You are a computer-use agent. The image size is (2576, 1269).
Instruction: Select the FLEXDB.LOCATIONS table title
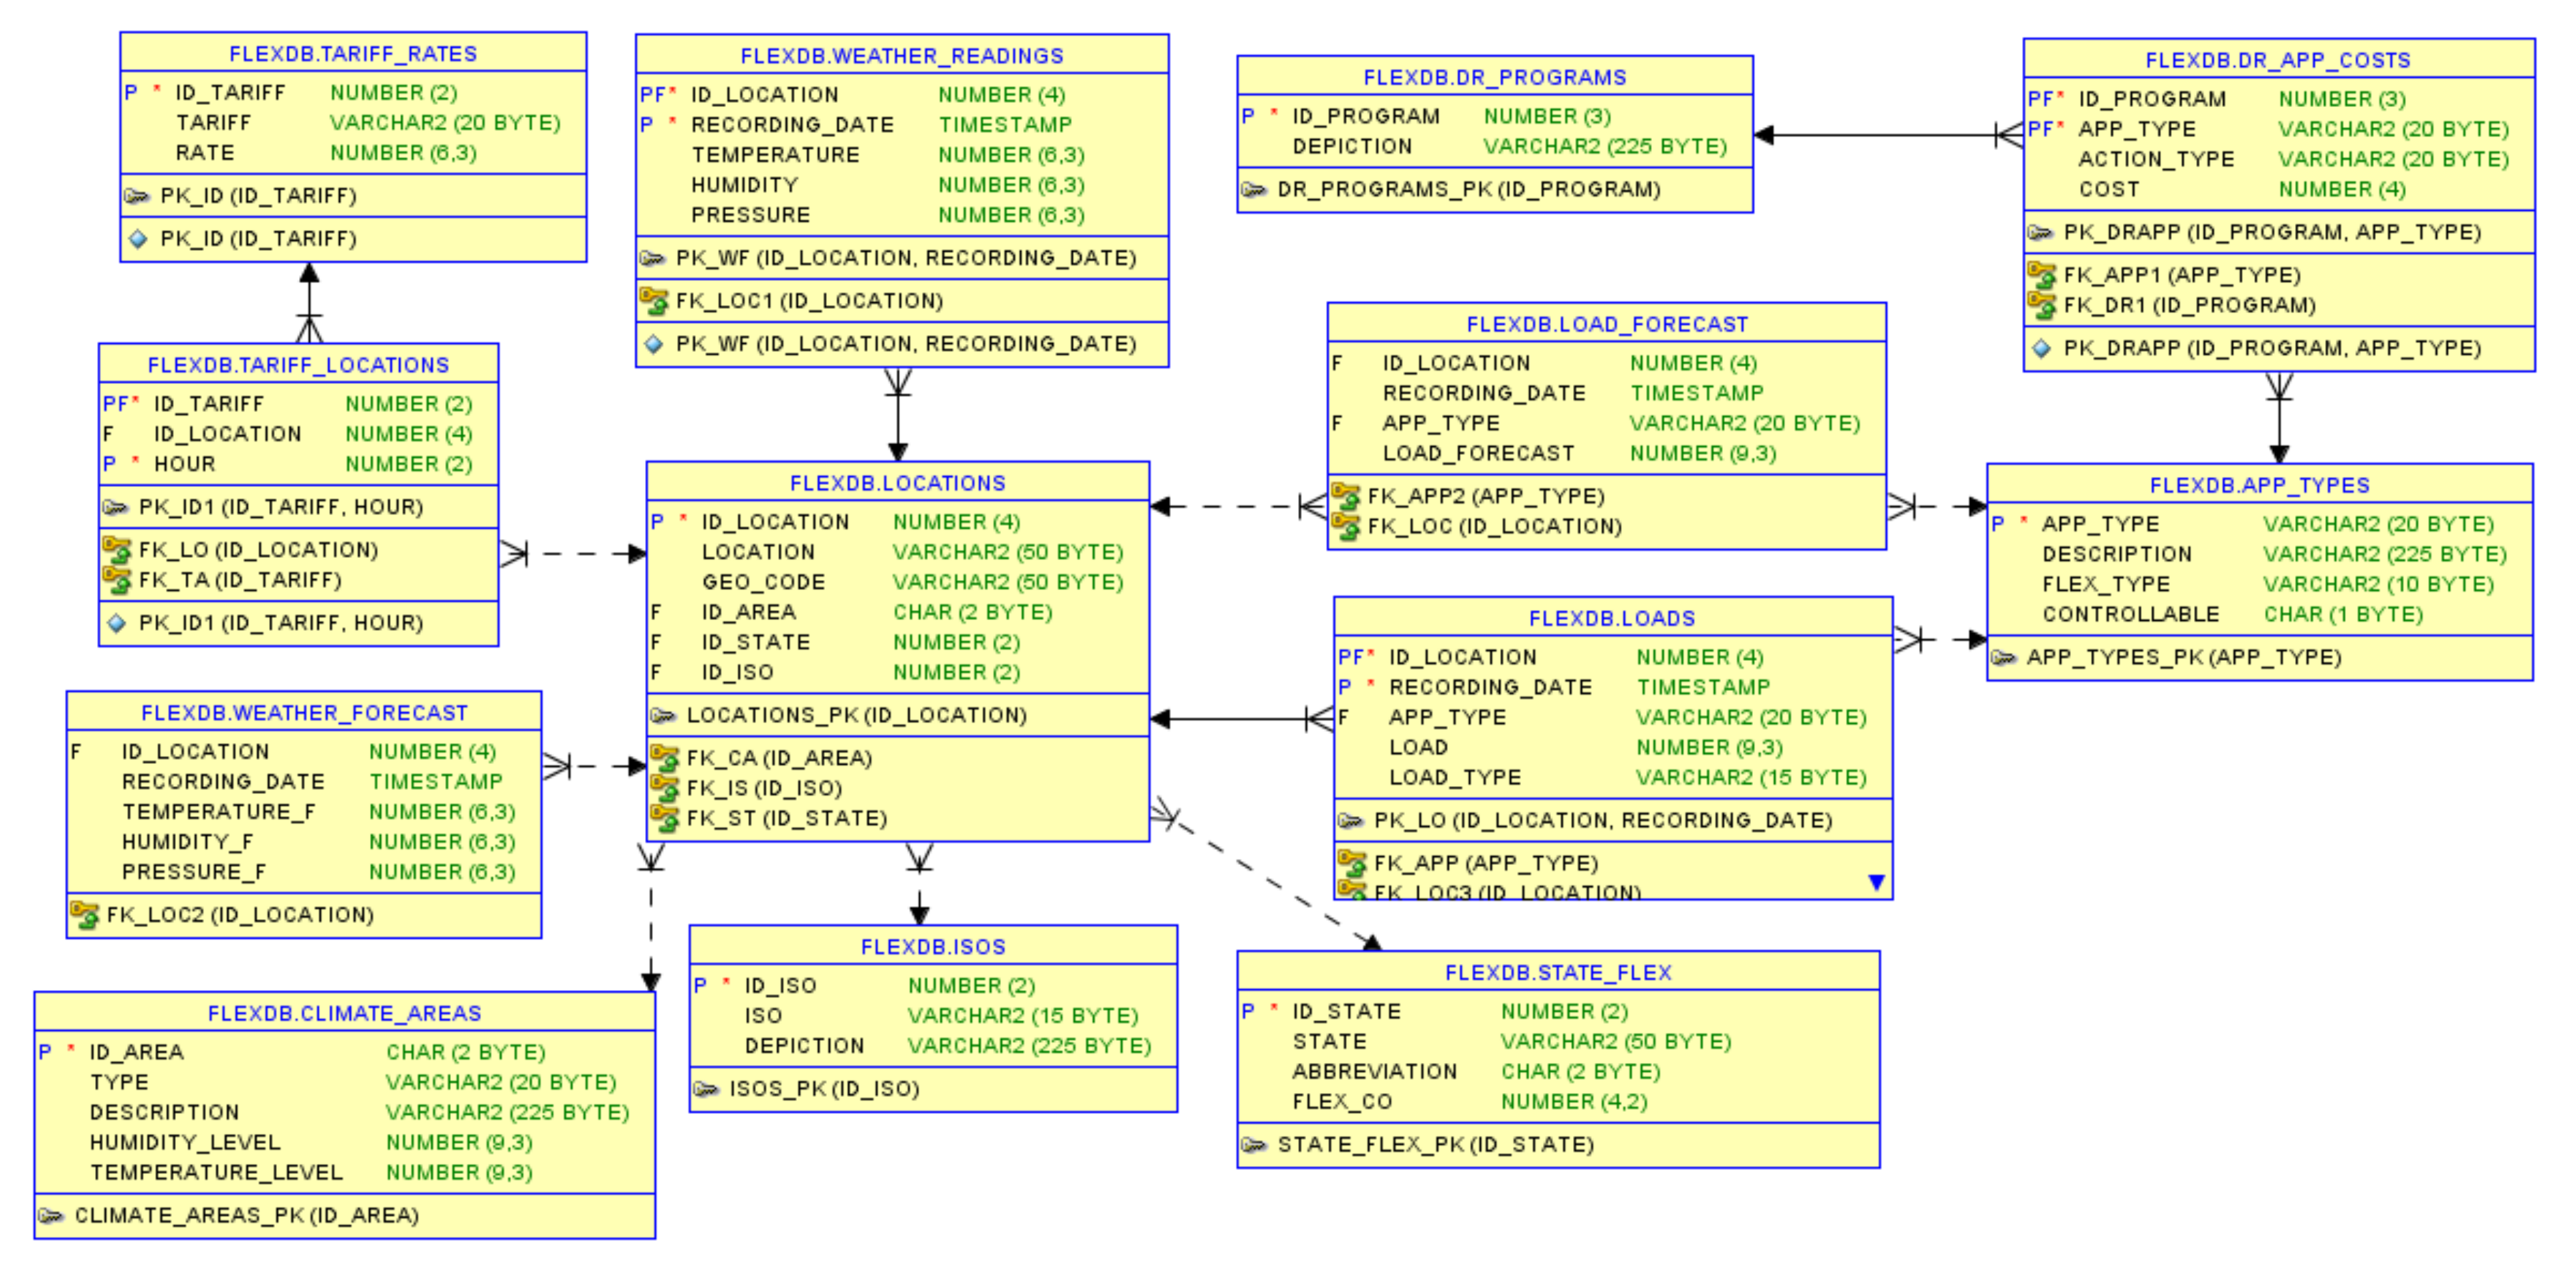tap(897, 483)
